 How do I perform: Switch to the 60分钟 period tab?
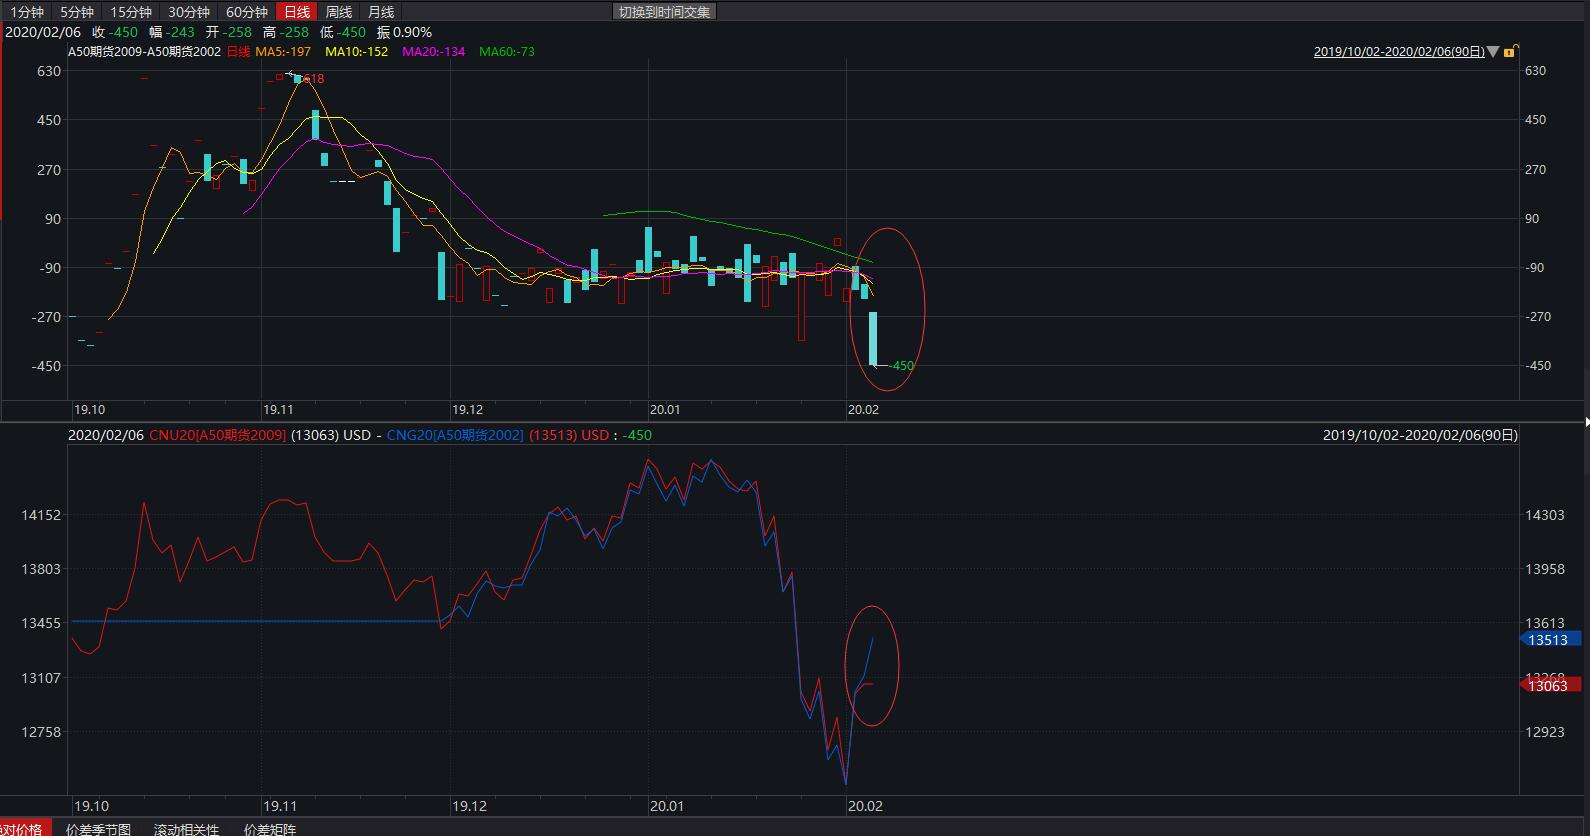coord(247,12)
